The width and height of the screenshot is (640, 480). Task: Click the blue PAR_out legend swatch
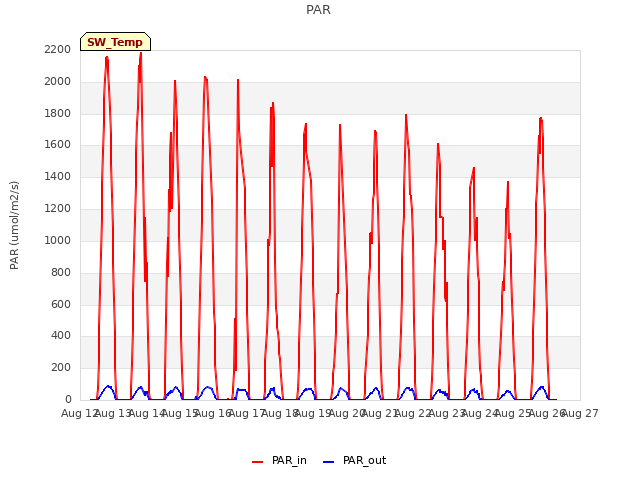pos(329,462)
